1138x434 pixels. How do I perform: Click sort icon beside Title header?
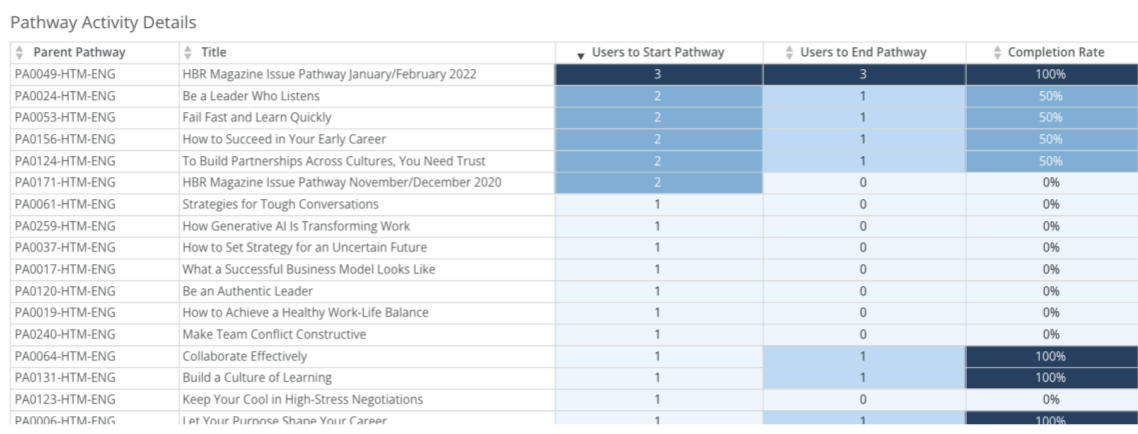click(x=188, y=52)
